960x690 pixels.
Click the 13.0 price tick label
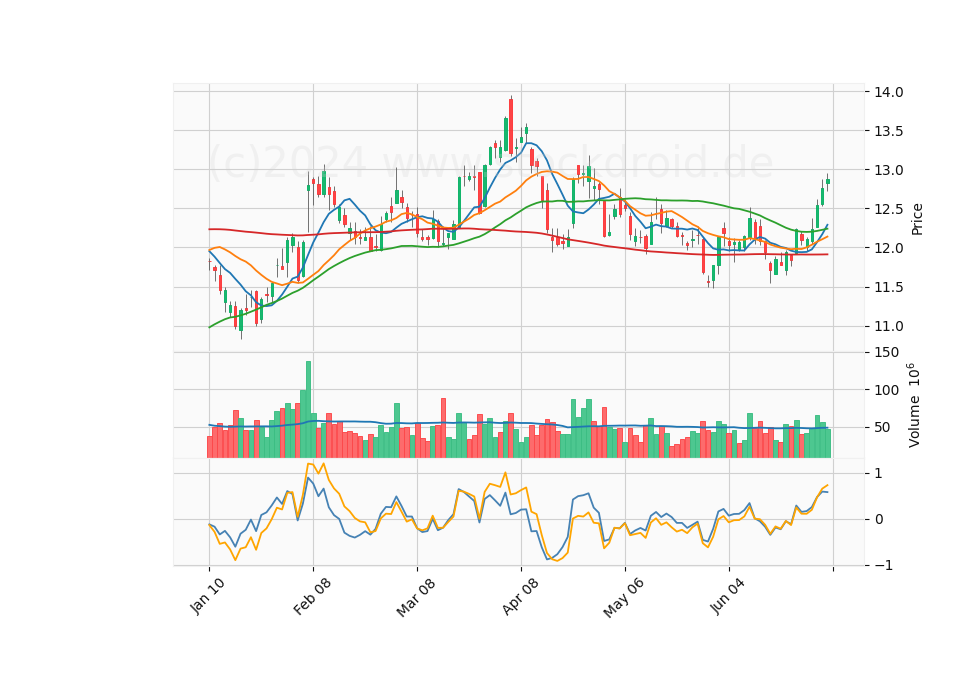click(888, 170)
